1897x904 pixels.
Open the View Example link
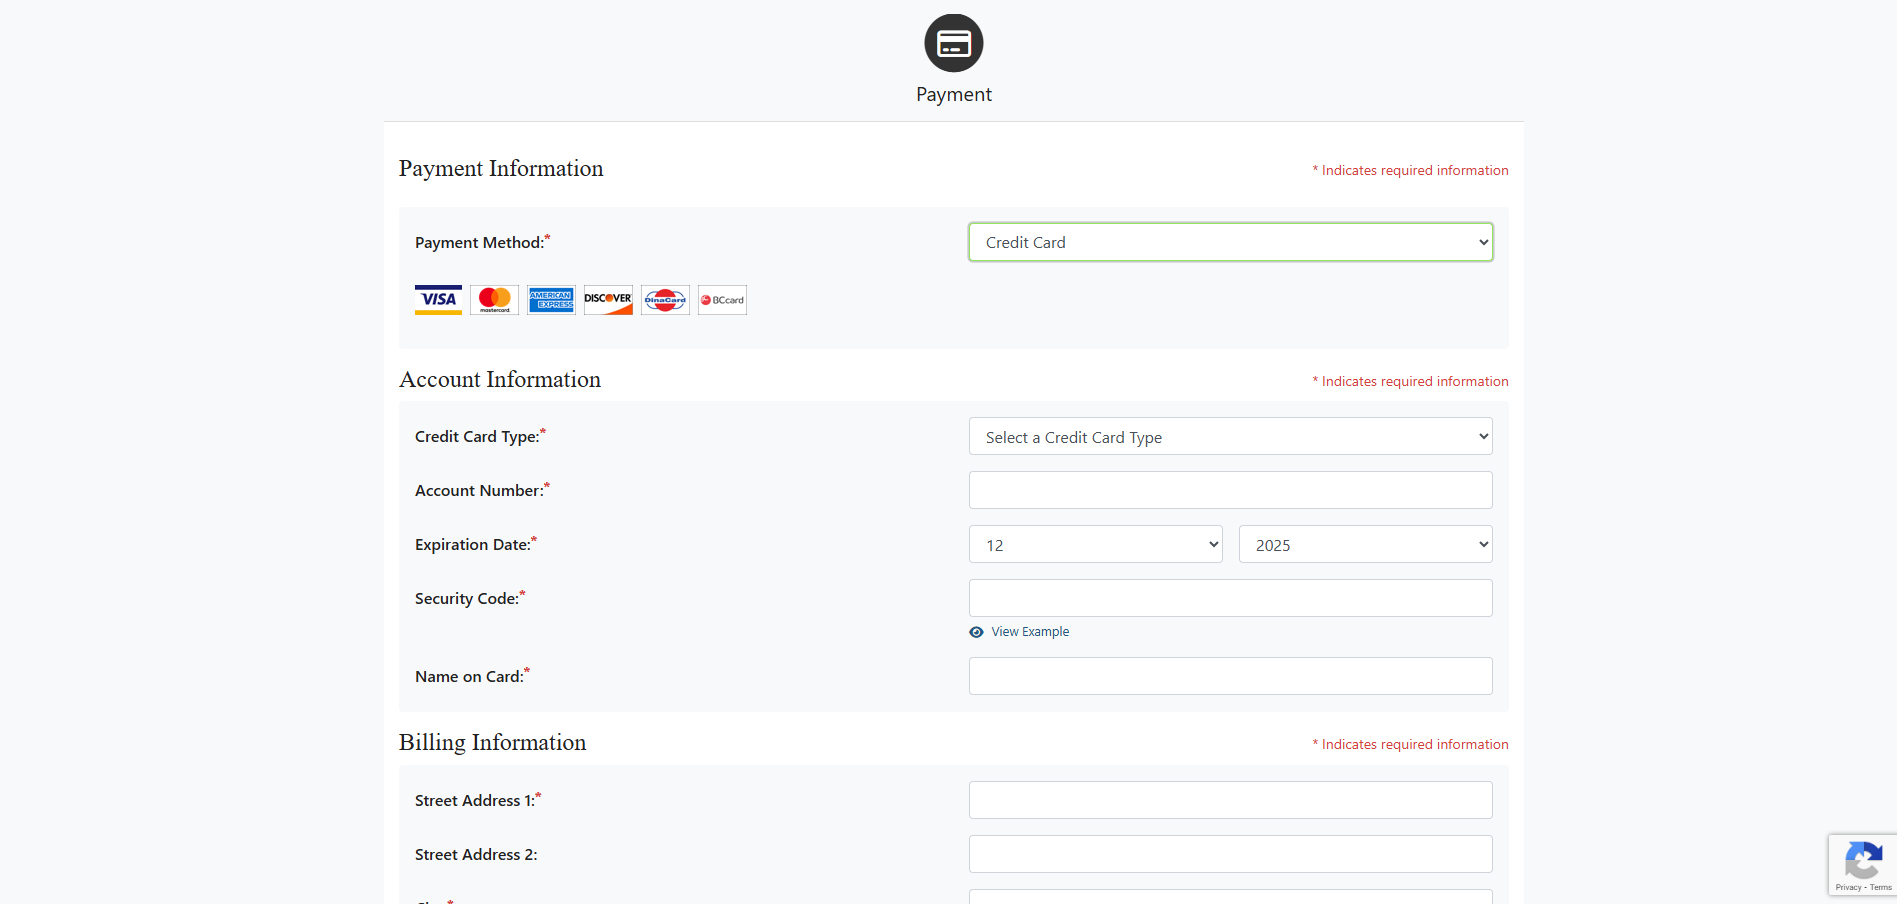click(x=1030, y=632)
